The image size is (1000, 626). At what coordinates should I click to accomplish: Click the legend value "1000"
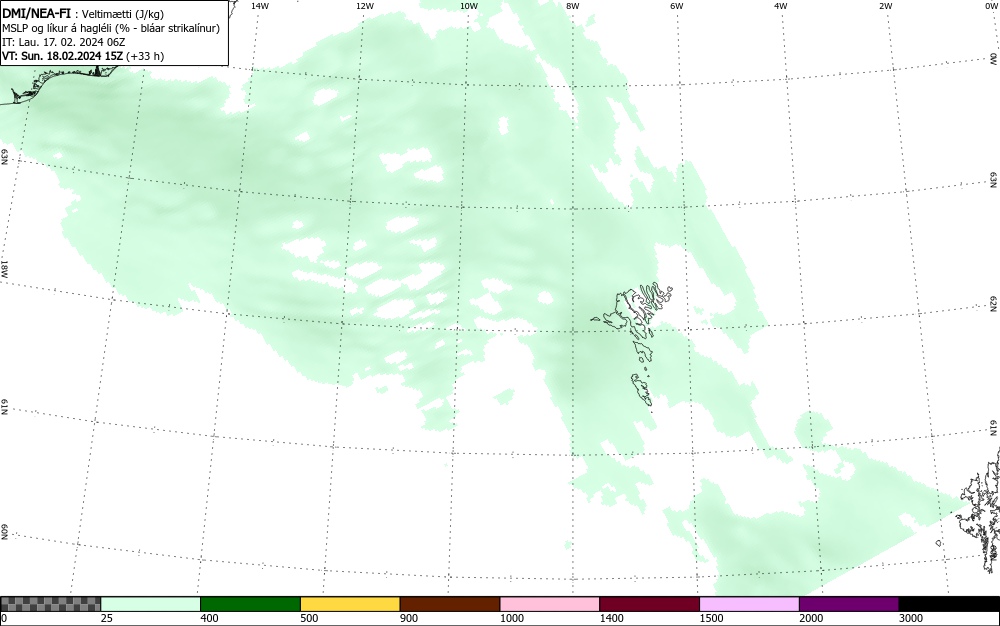click(x=511, y=618)
